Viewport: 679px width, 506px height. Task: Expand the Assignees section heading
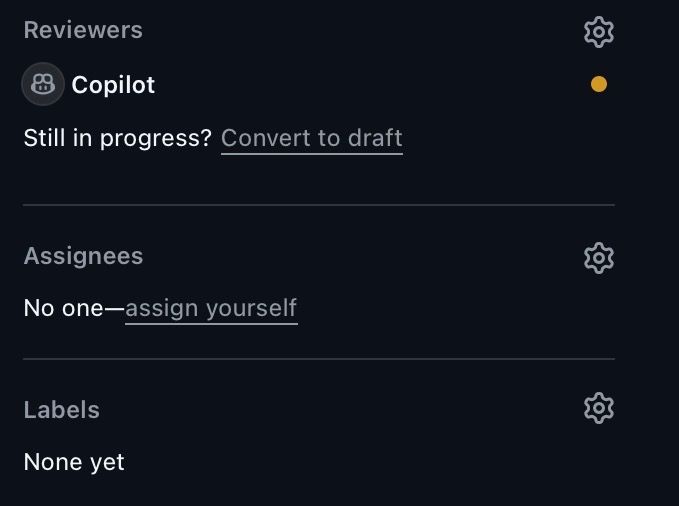[83, 256]
